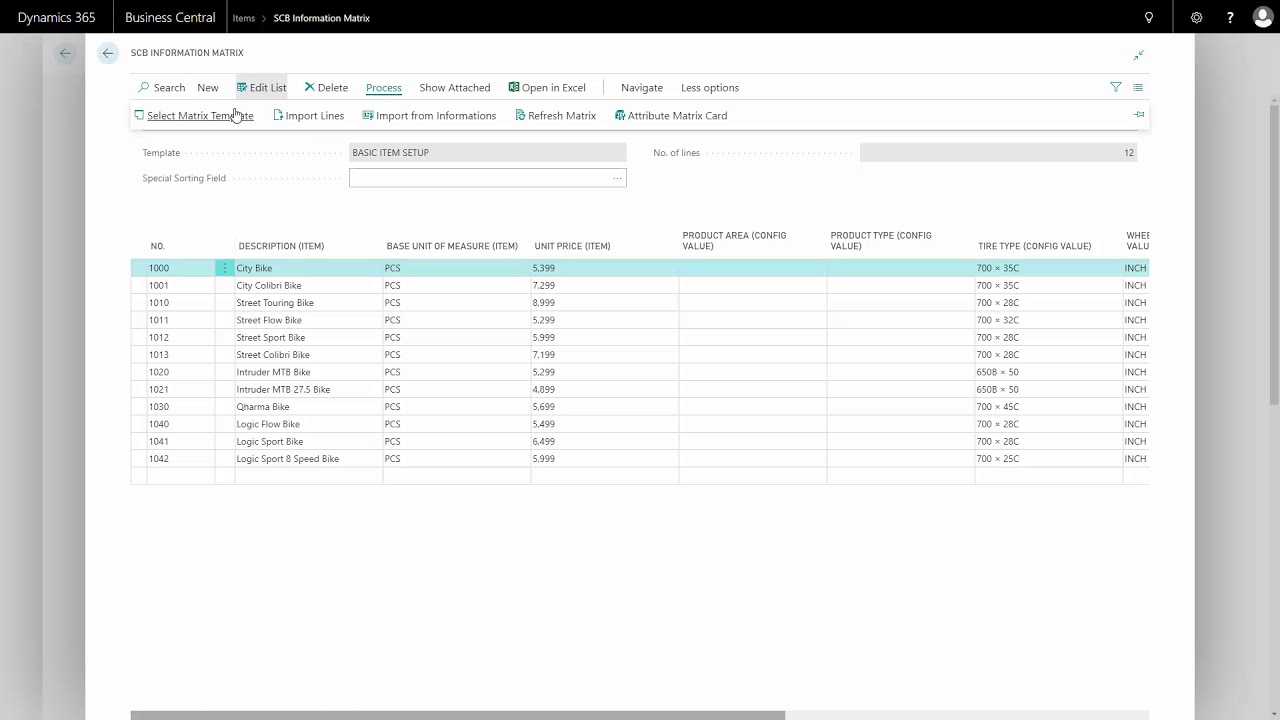Image resolution: width=1280 pixels, height=720 pixels.
Task: Open the help question mark
Action: (1230, 17)
